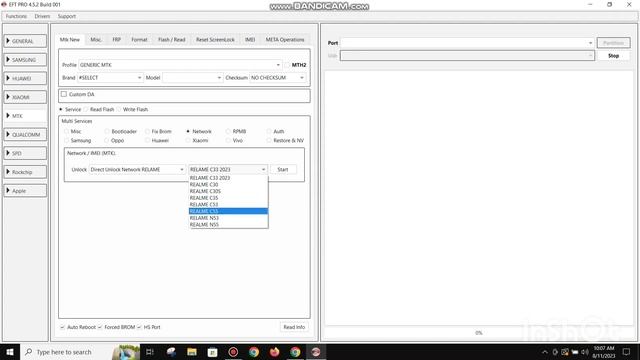Toggle the Auto Reboot checkbox
This screenshot has height=360, width=640.
pos(62,327)
